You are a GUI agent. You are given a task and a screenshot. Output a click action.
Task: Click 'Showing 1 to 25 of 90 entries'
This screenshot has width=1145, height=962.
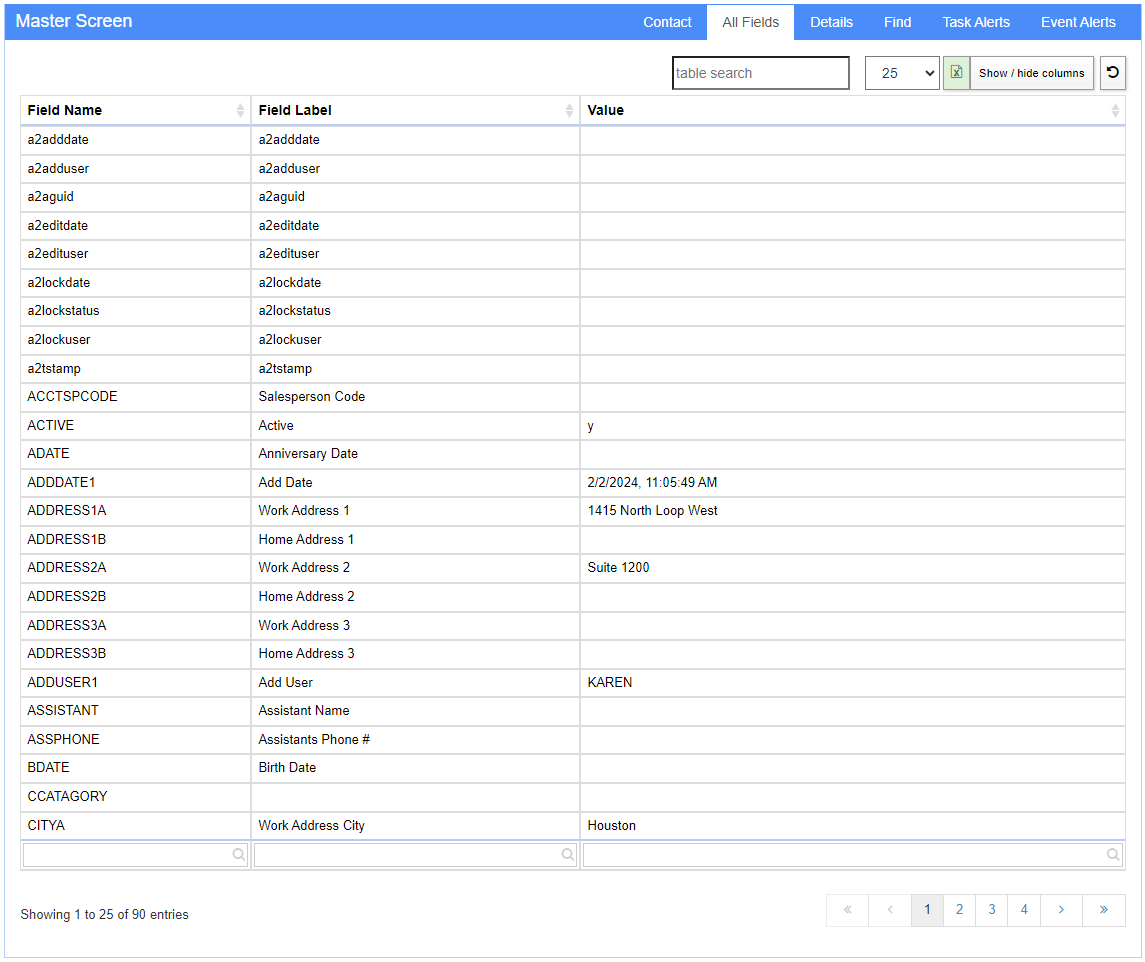pos(104,915)
